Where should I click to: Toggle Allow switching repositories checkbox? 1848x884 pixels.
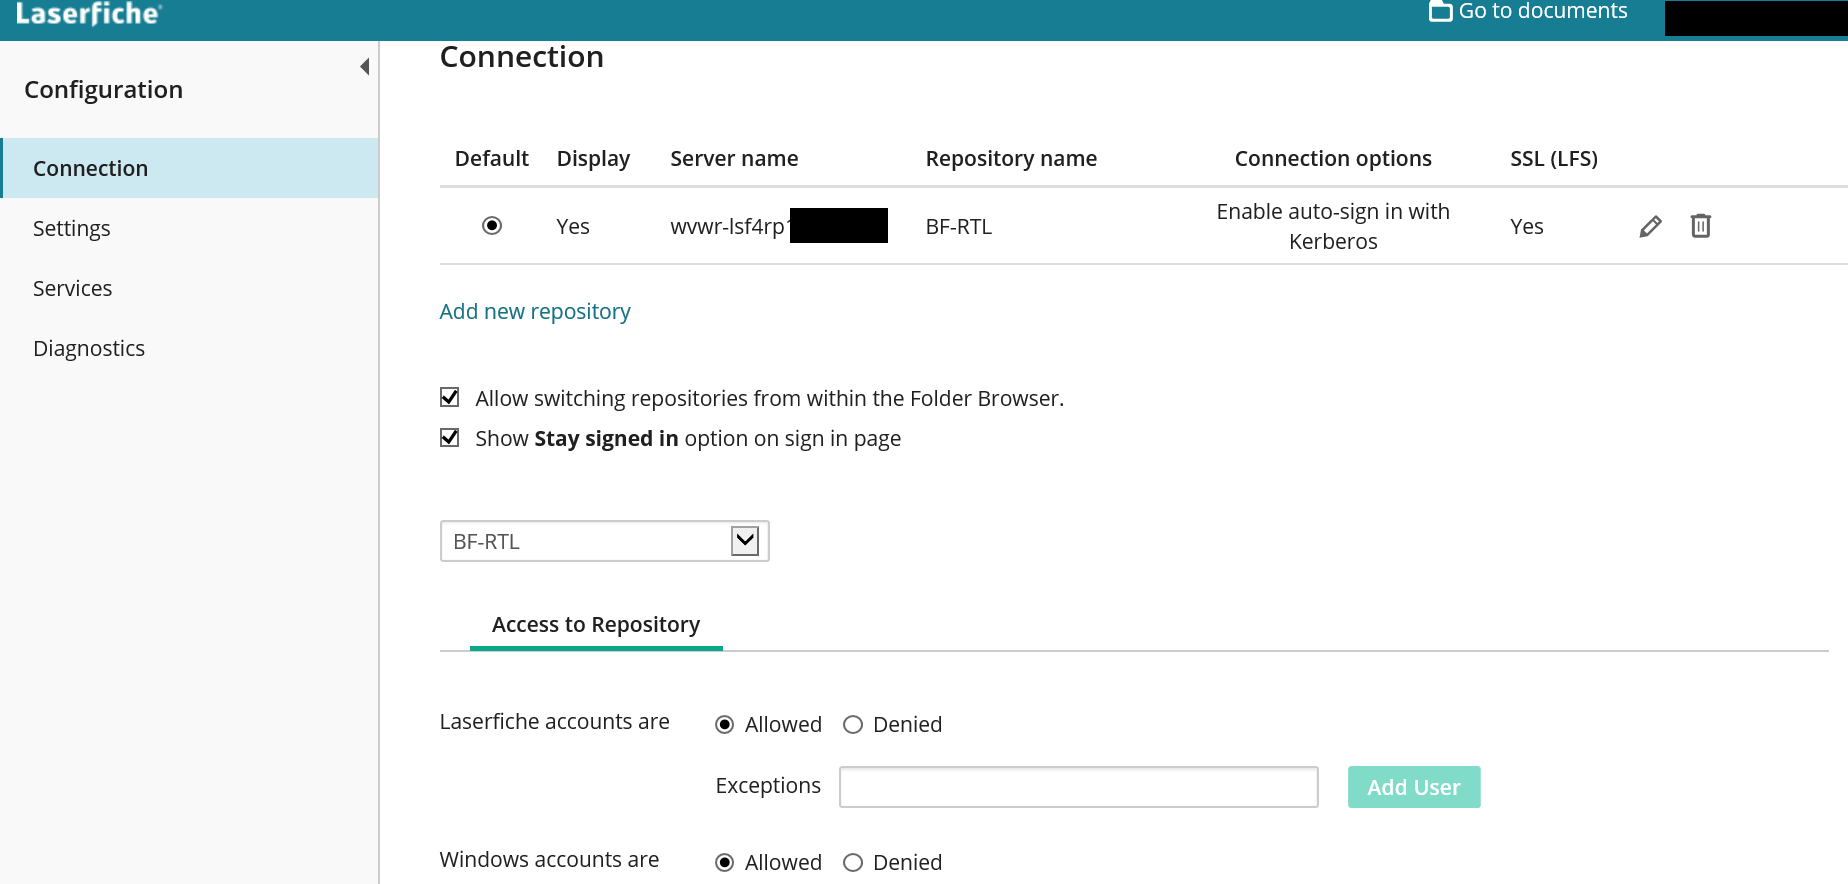click(x=450, y=398)
